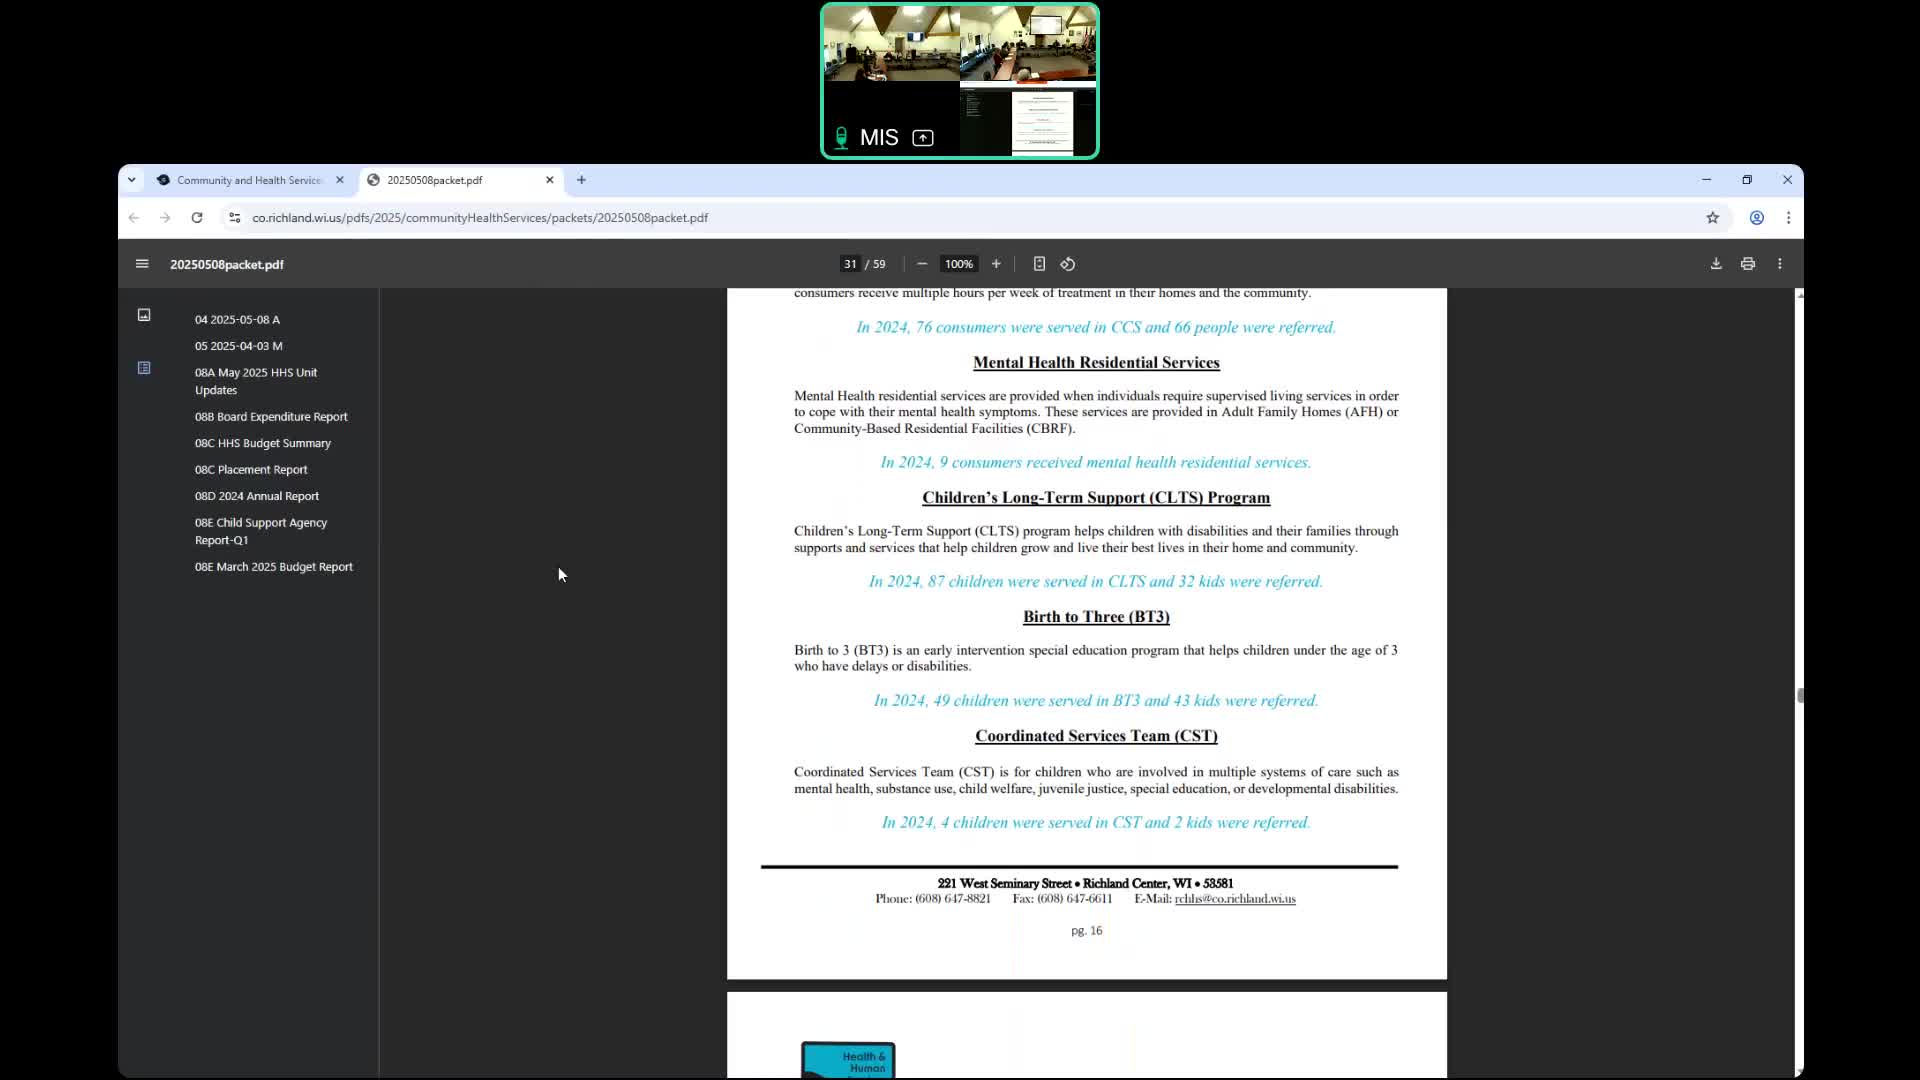Open PDF viewer more actions menu
This screenshot has width=1920, height=1080.
tap(1780, 264)
